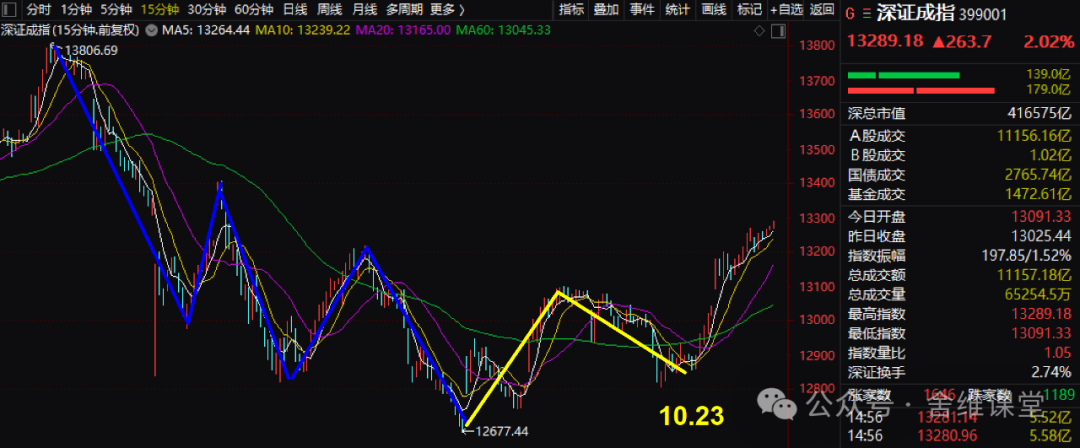Toggle the right info panel icon
This screenshot has height=448, width=1080.
click(778, 31)
